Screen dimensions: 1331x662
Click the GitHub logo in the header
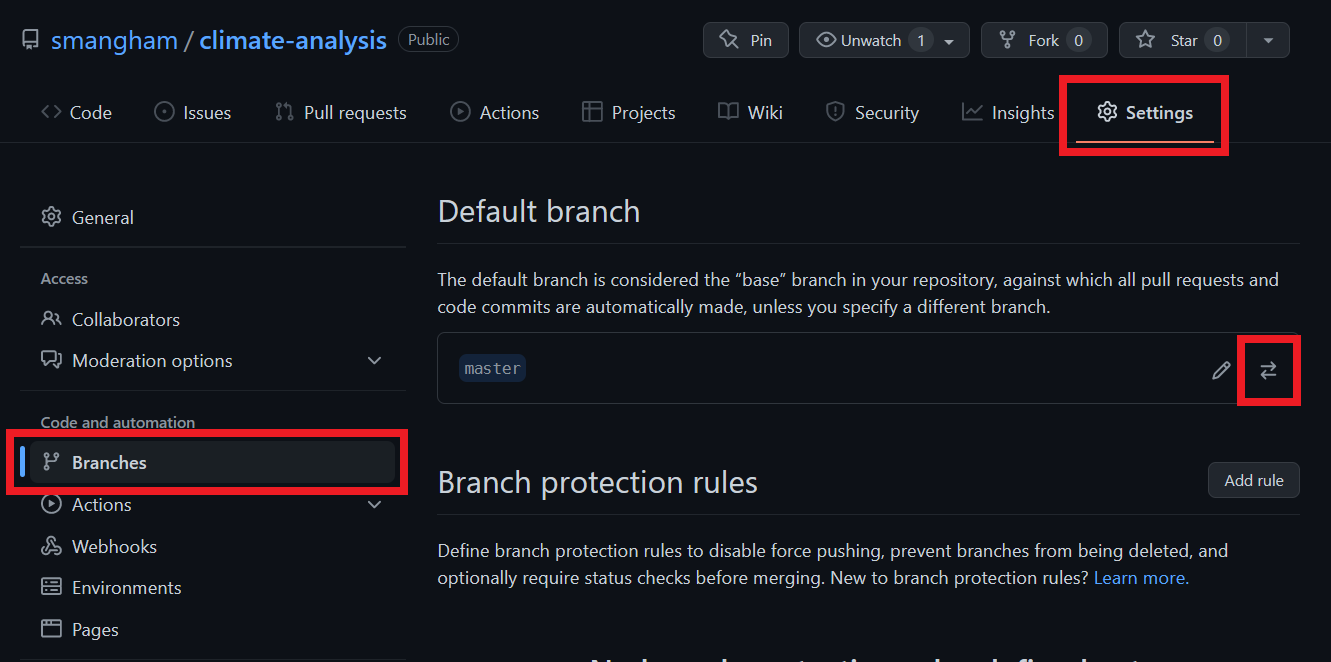29,39
